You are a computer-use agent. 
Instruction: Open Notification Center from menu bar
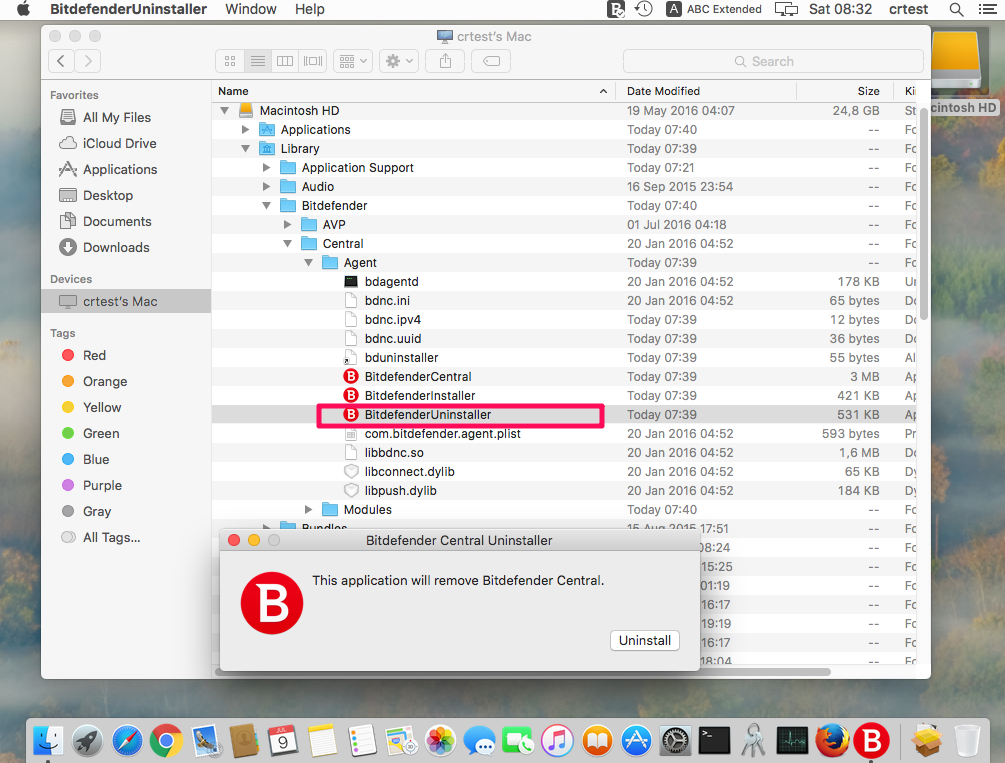(x=988, y=10)
